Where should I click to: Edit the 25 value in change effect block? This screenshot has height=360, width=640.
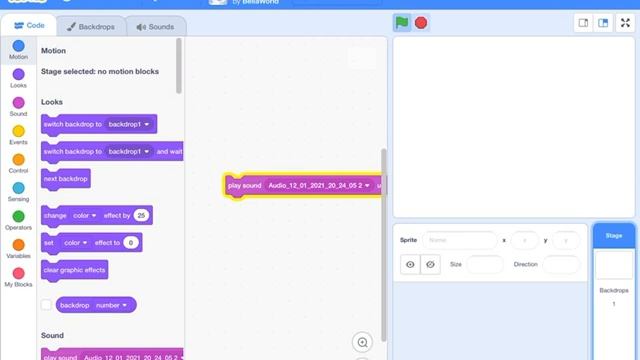[141, 216]
